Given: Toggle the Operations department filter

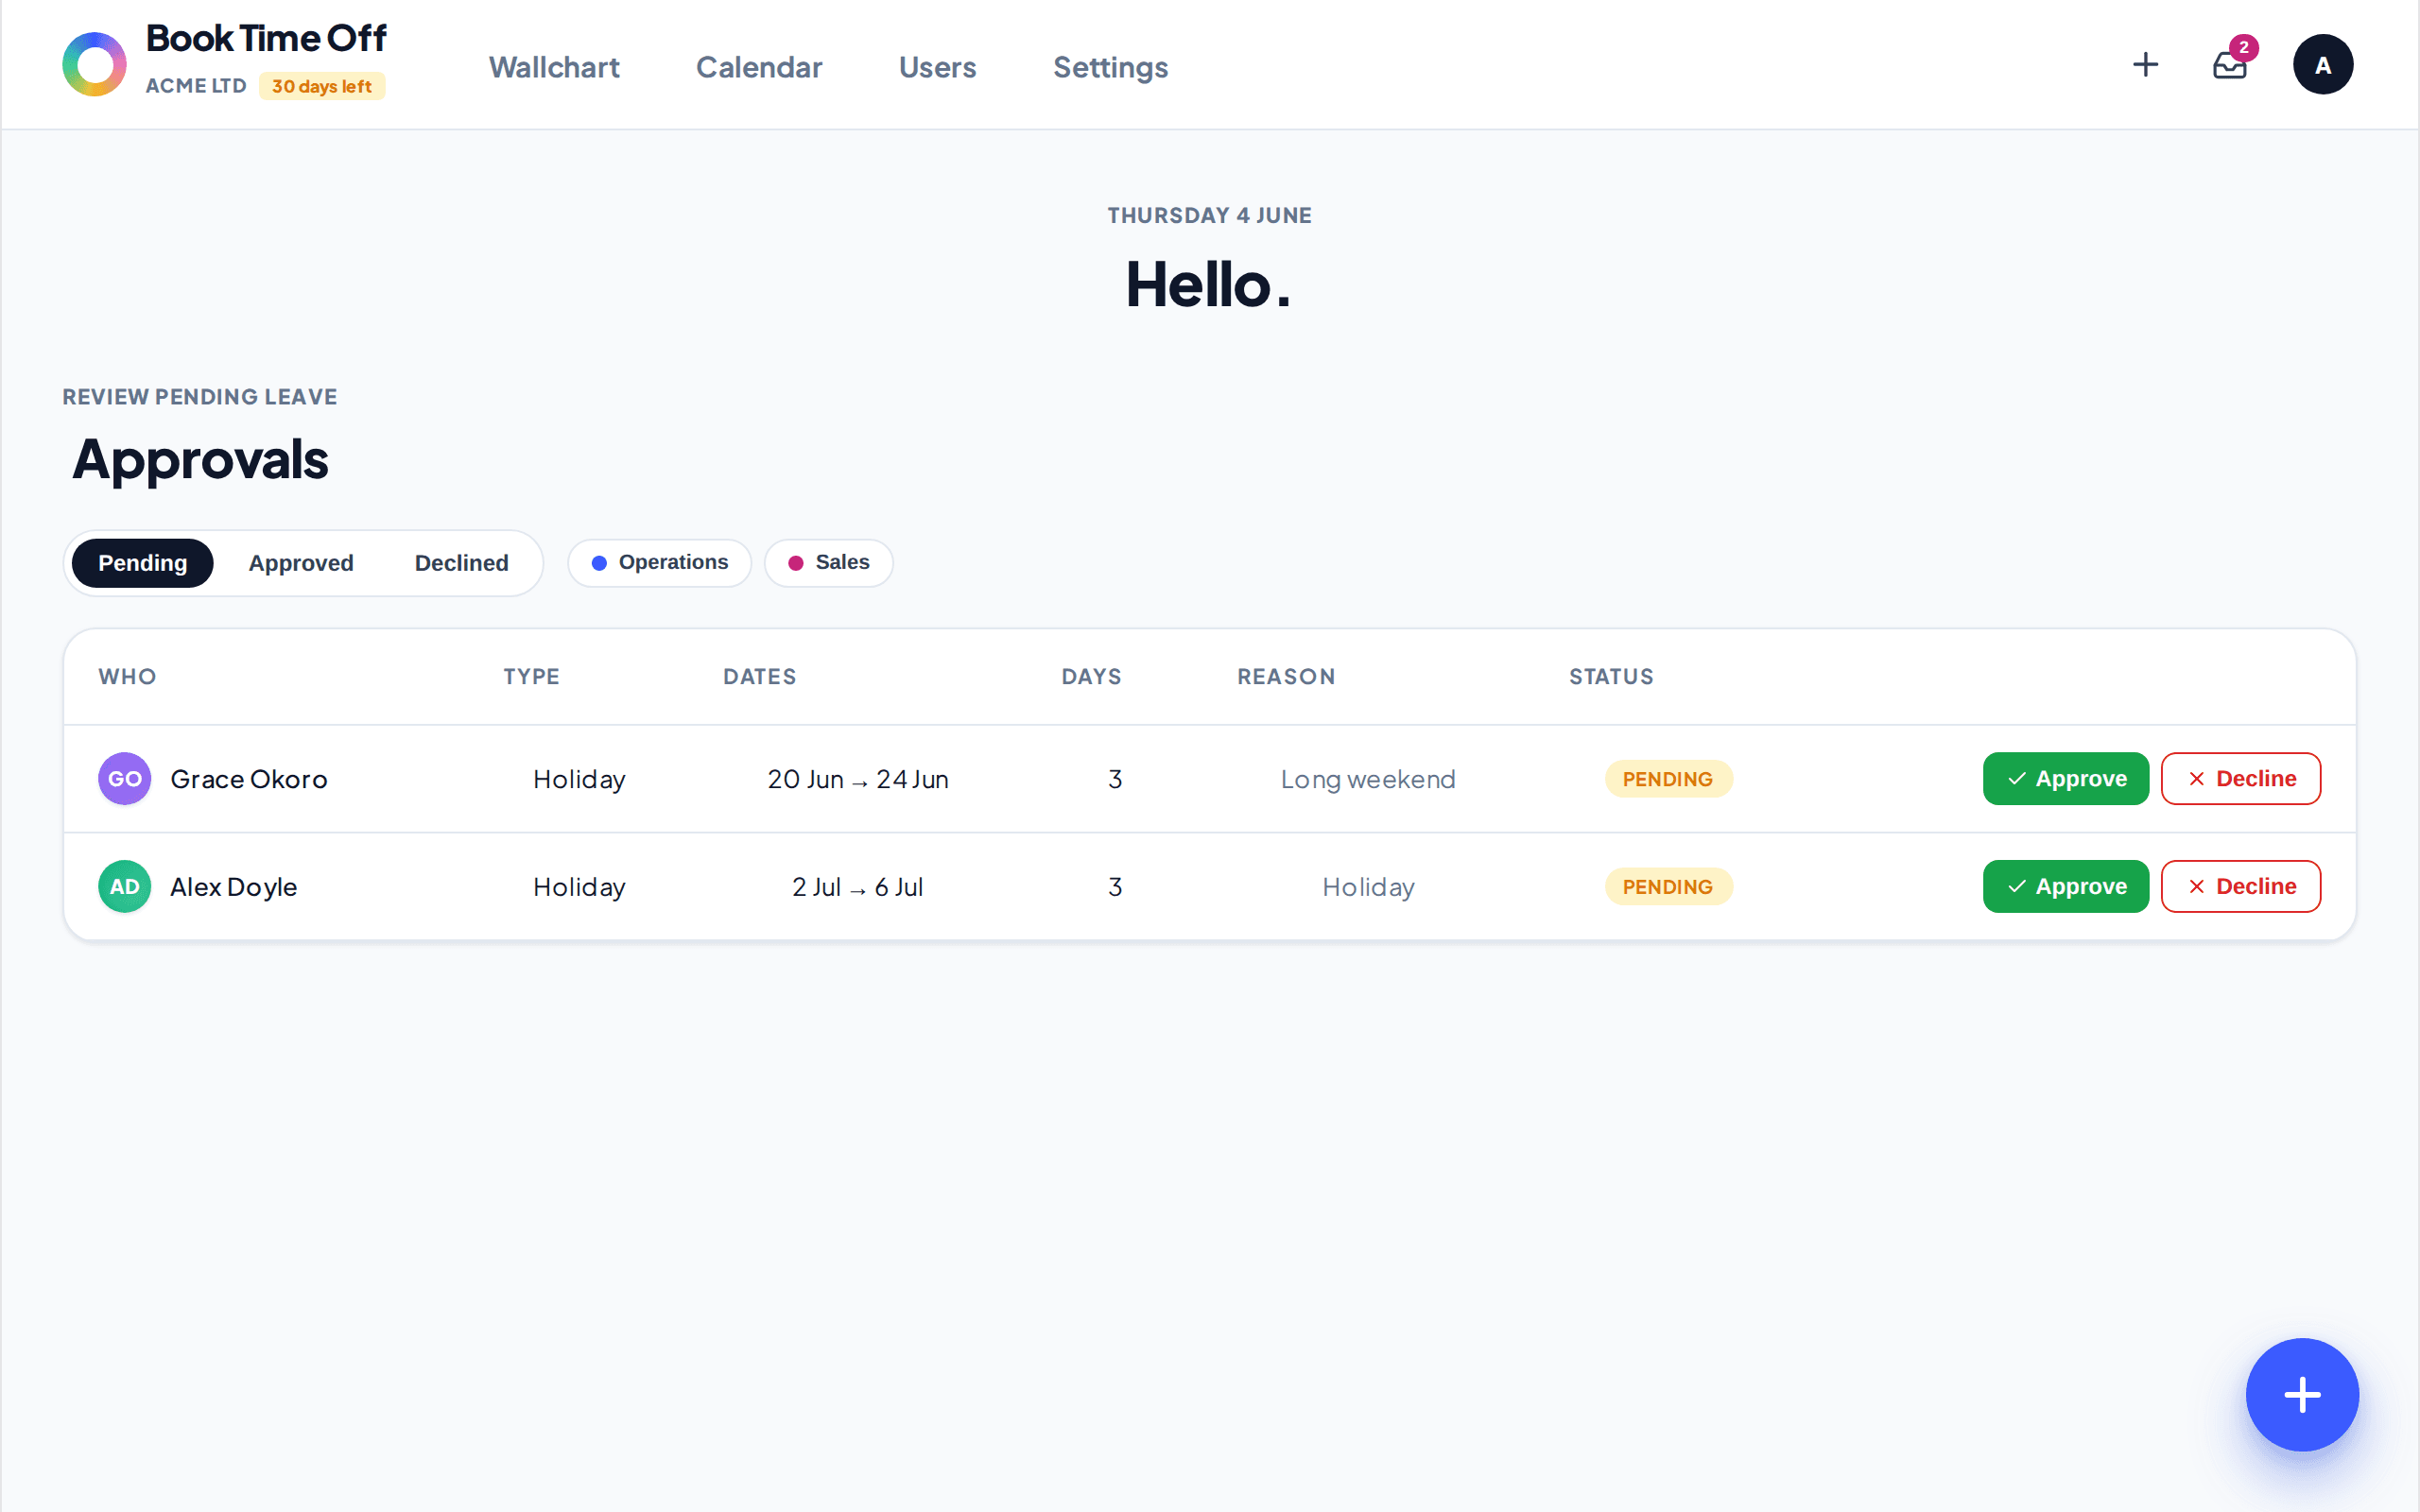Looking at the screenshot, I should [x=659, y=563].
